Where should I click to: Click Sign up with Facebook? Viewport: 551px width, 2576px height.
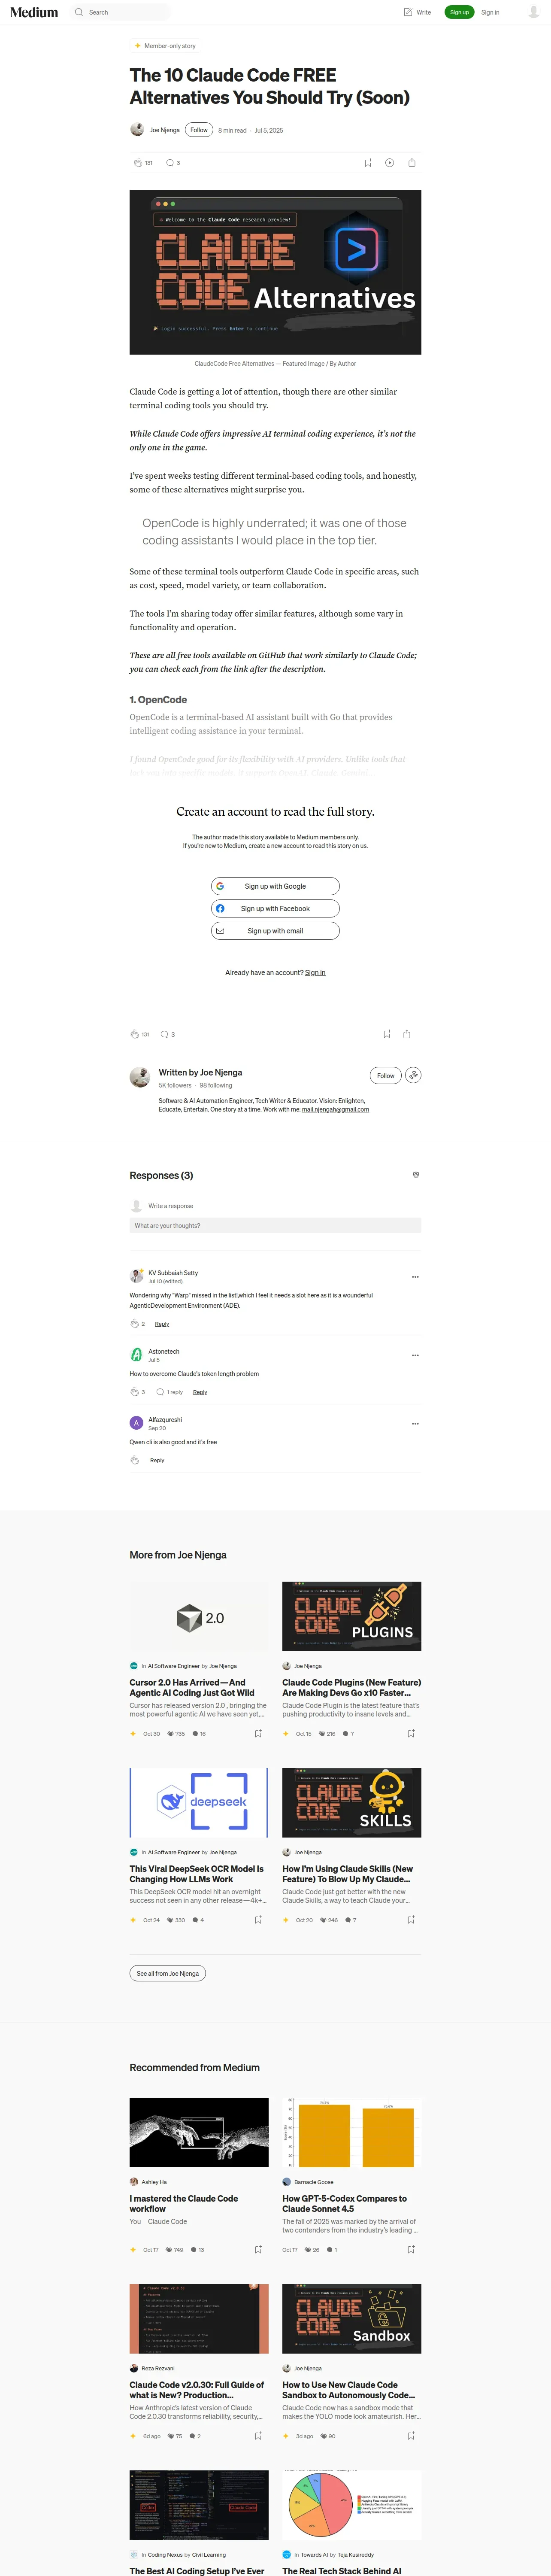click(x=275, y=908)
